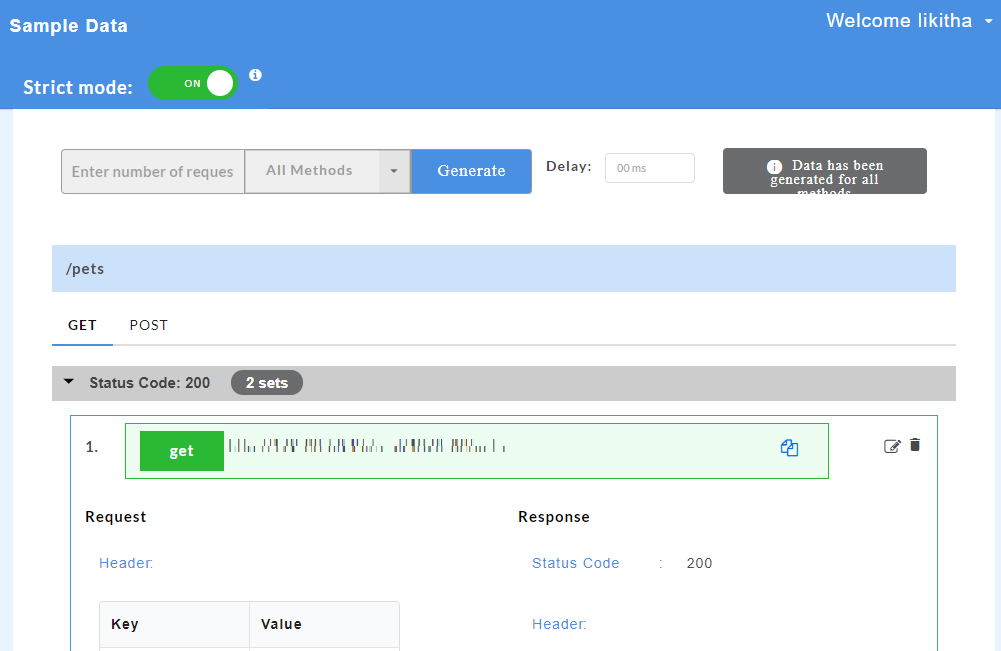
Task: Click the copy icon next to the get URL
Action: (x=789, y=448)
